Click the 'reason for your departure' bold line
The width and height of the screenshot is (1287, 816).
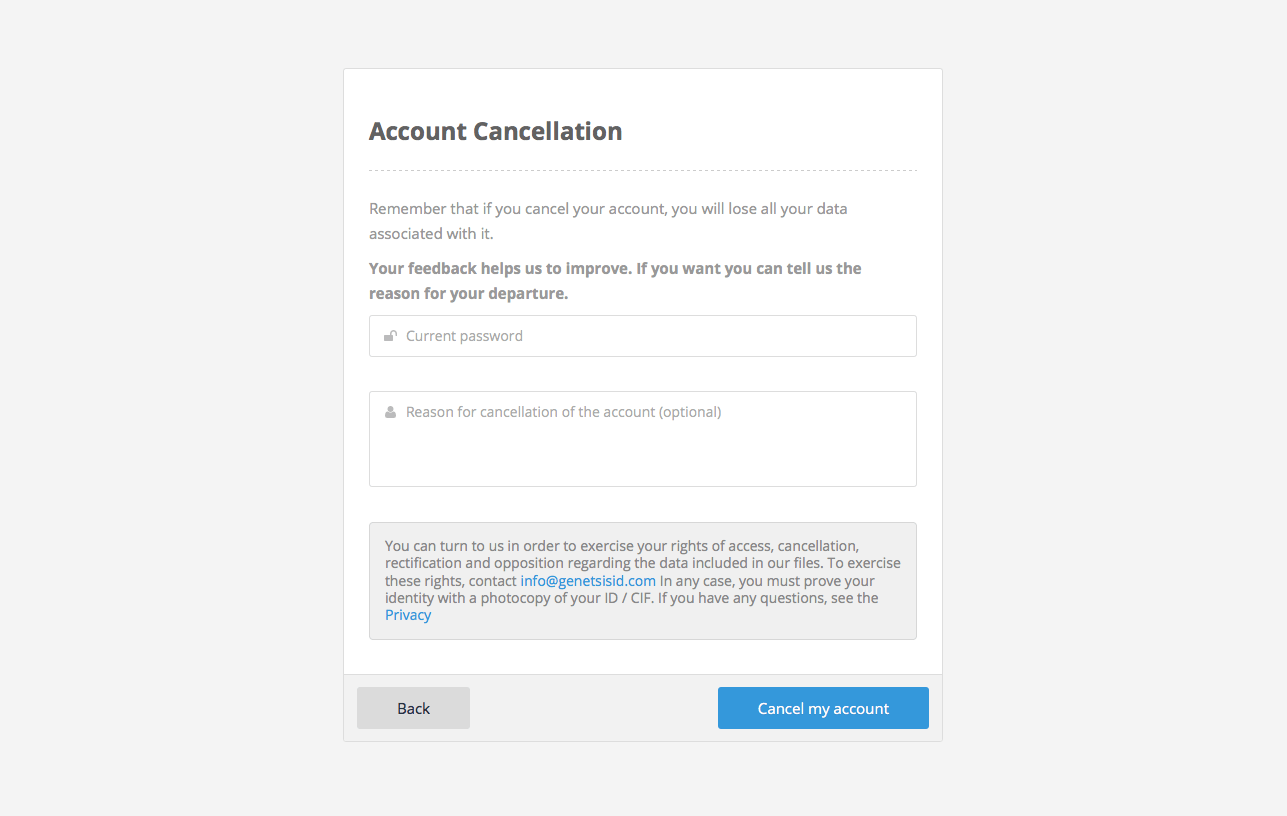[468, 294]
